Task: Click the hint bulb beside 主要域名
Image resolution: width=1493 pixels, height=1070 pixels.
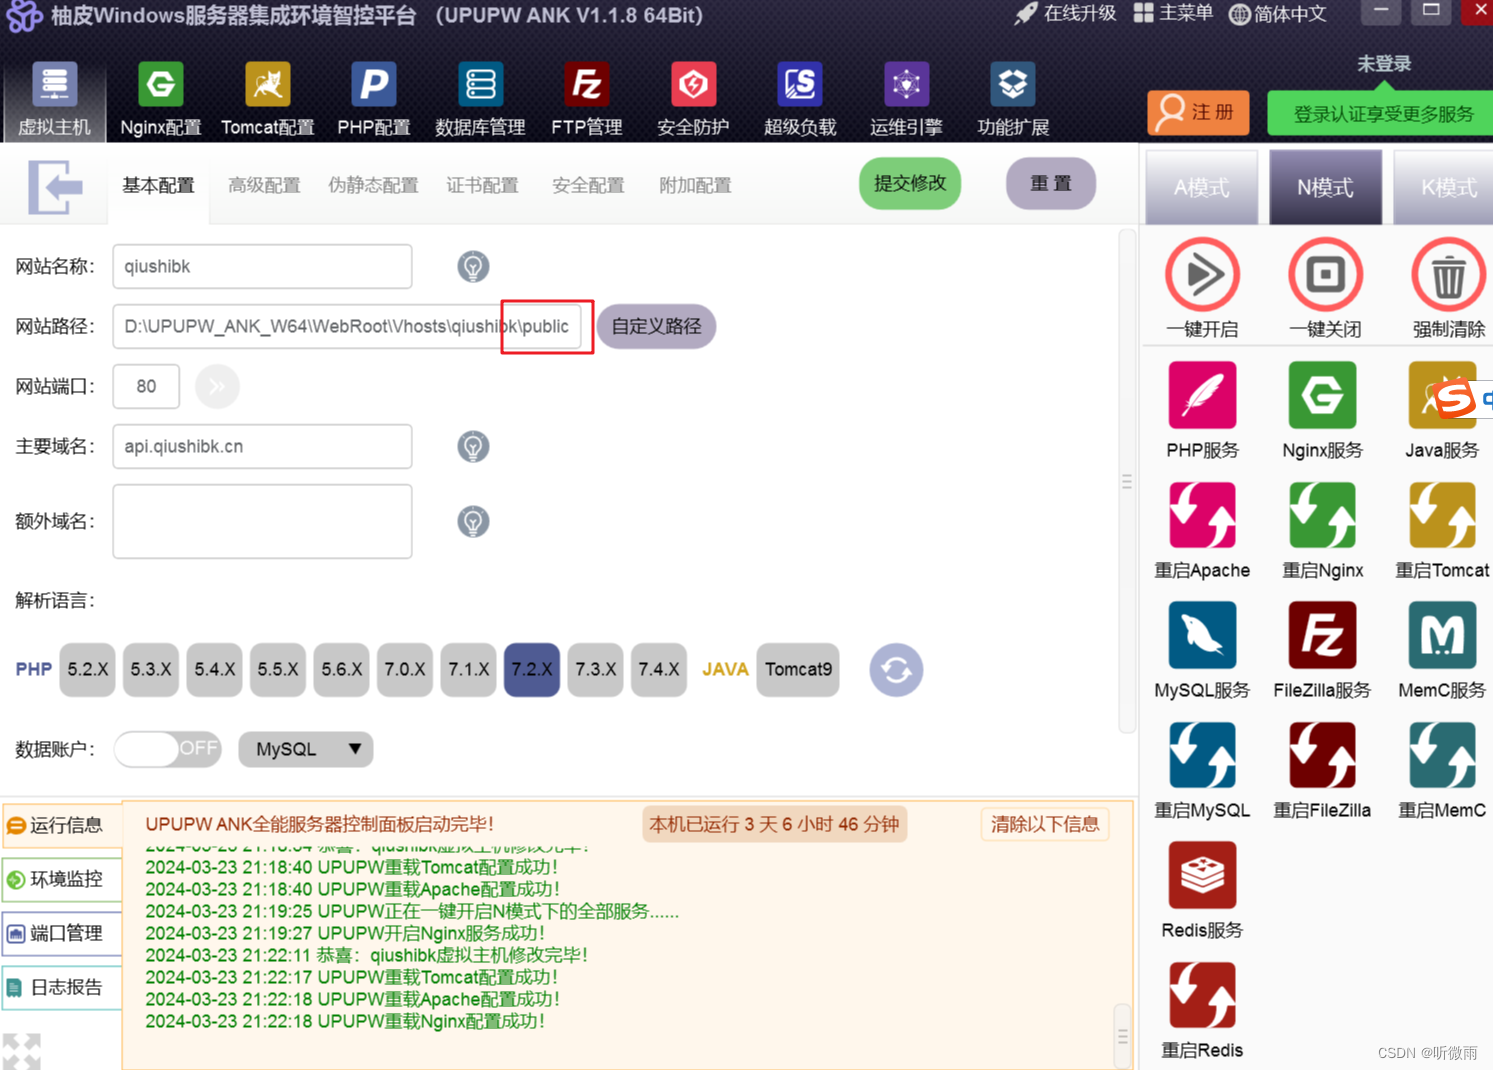Action: tap(473, 446)
